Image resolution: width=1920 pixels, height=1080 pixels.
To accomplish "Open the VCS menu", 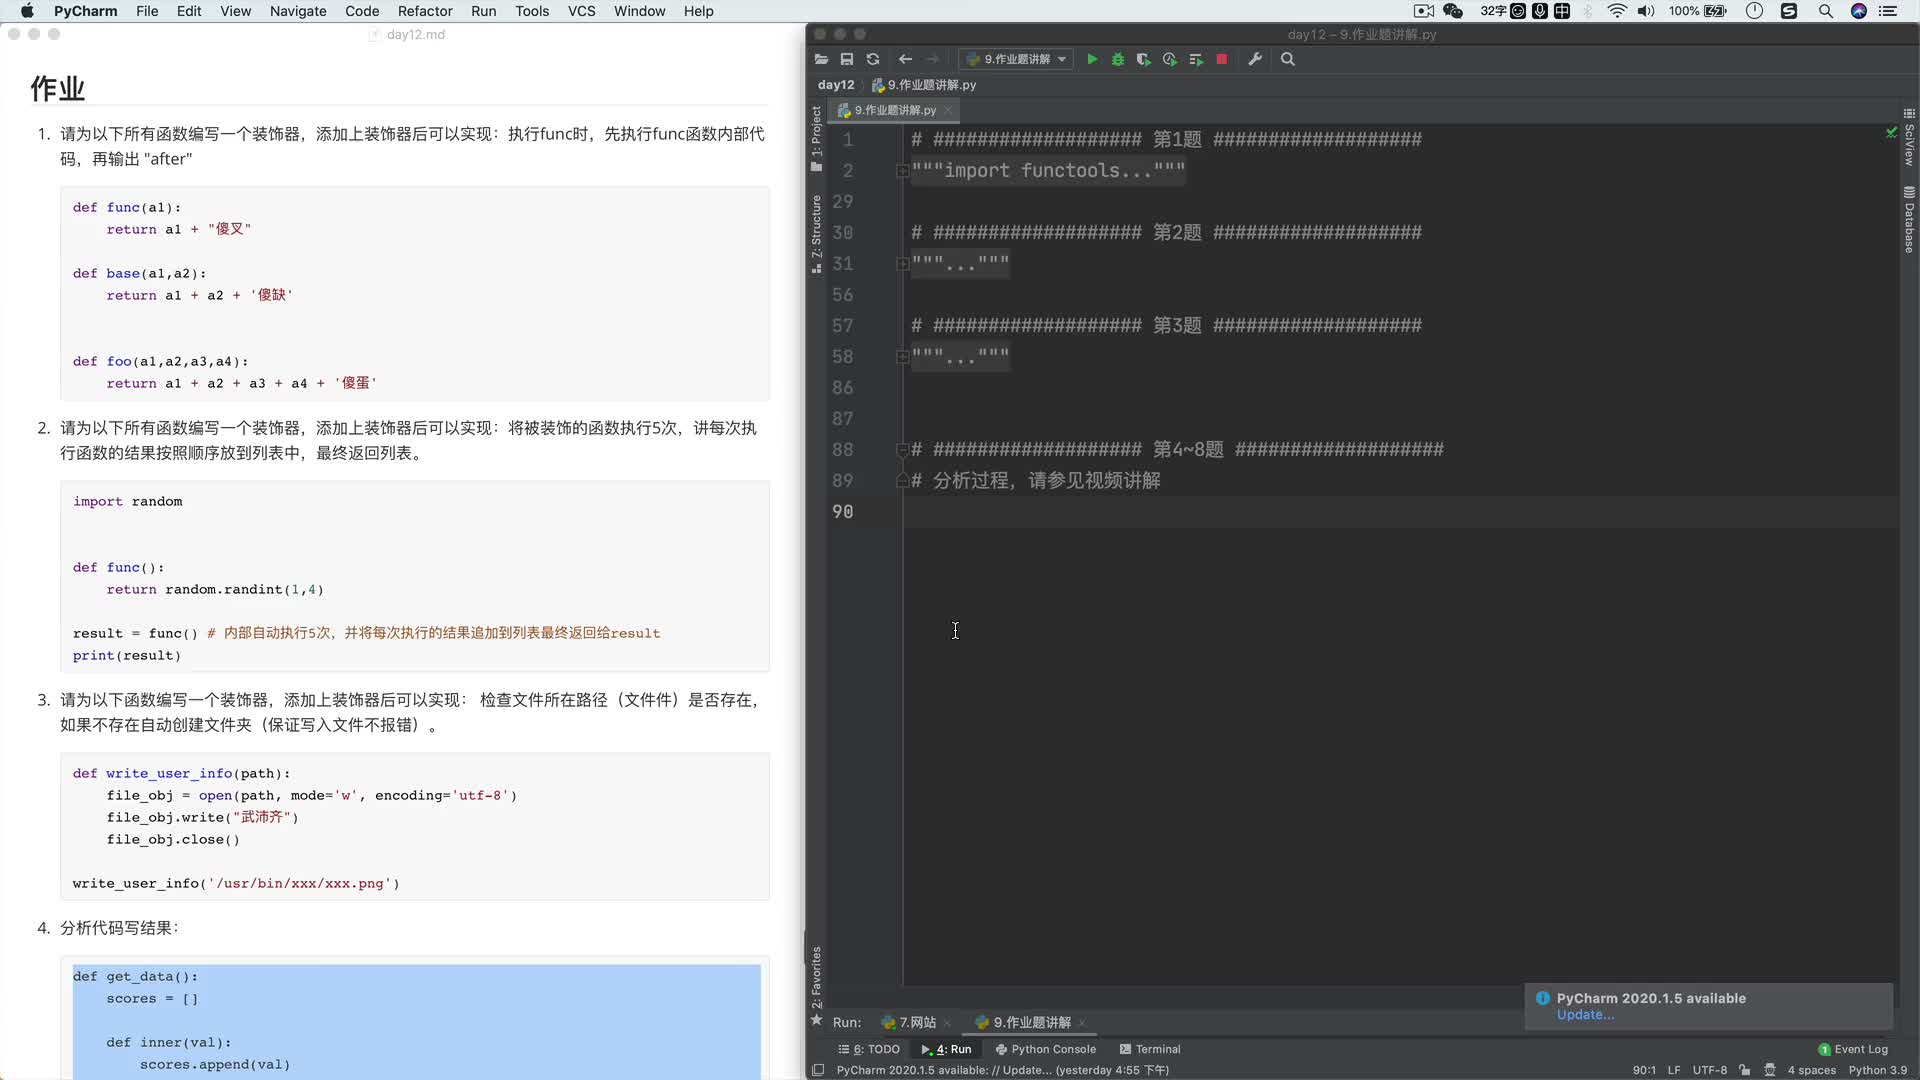I will (581, 11).
